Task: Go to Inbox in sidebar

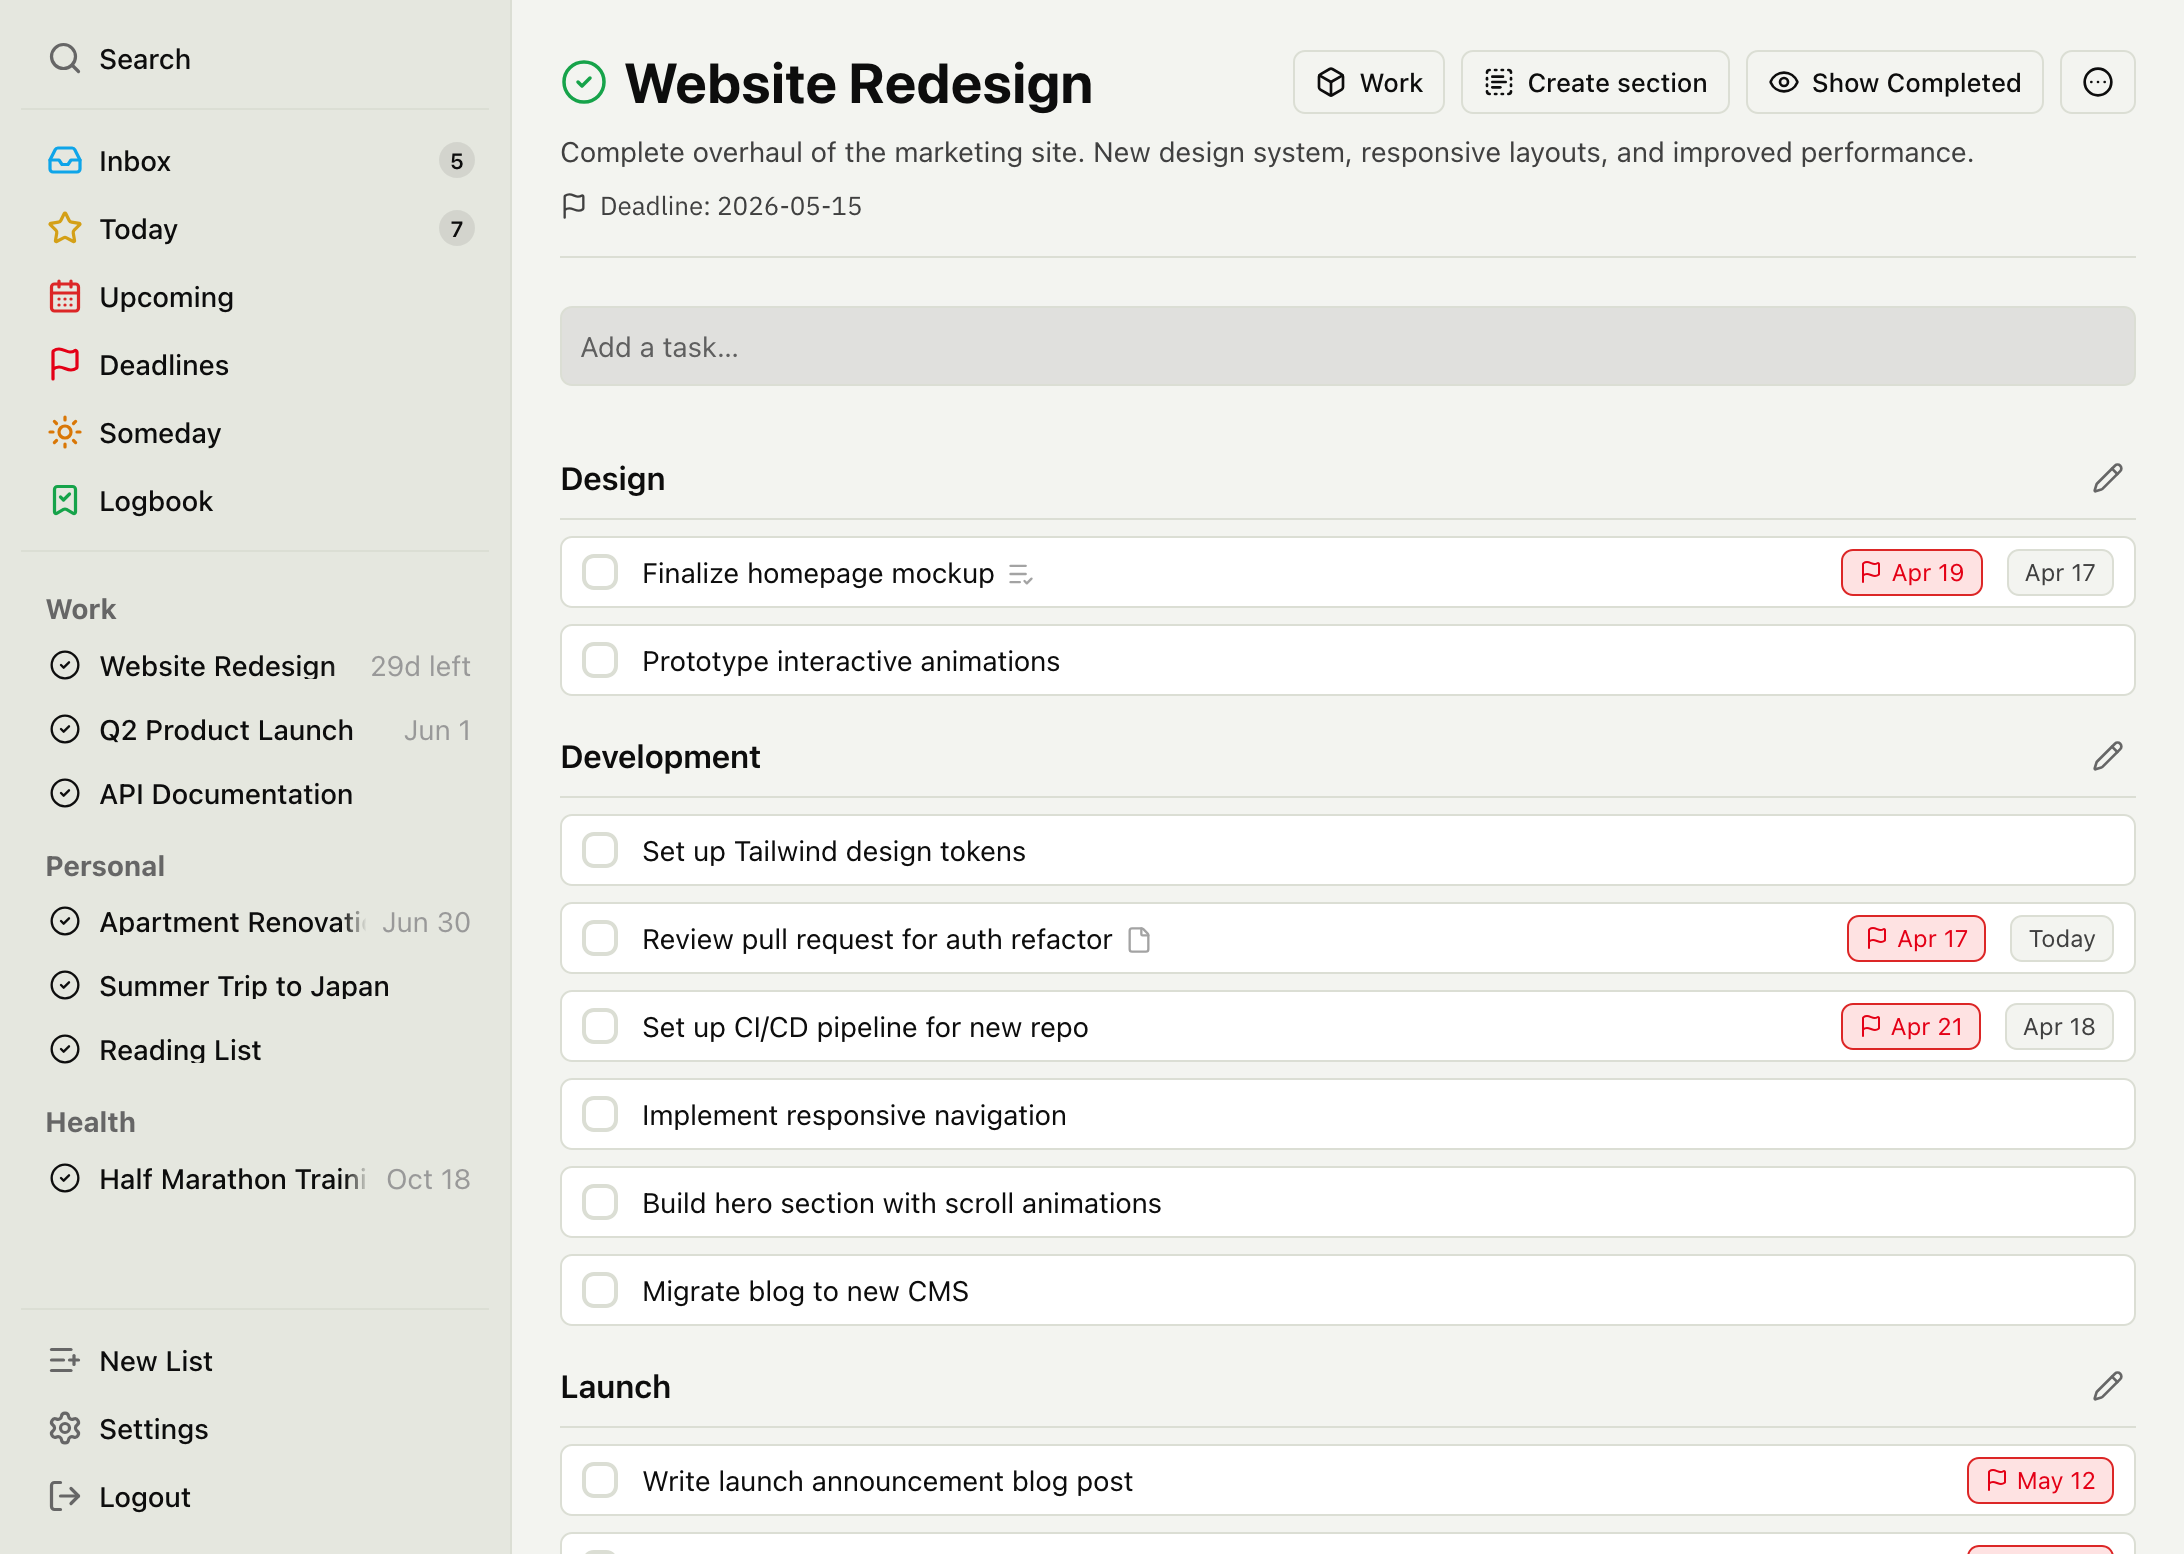Action: pyautogui.click(x=256, y=161)
